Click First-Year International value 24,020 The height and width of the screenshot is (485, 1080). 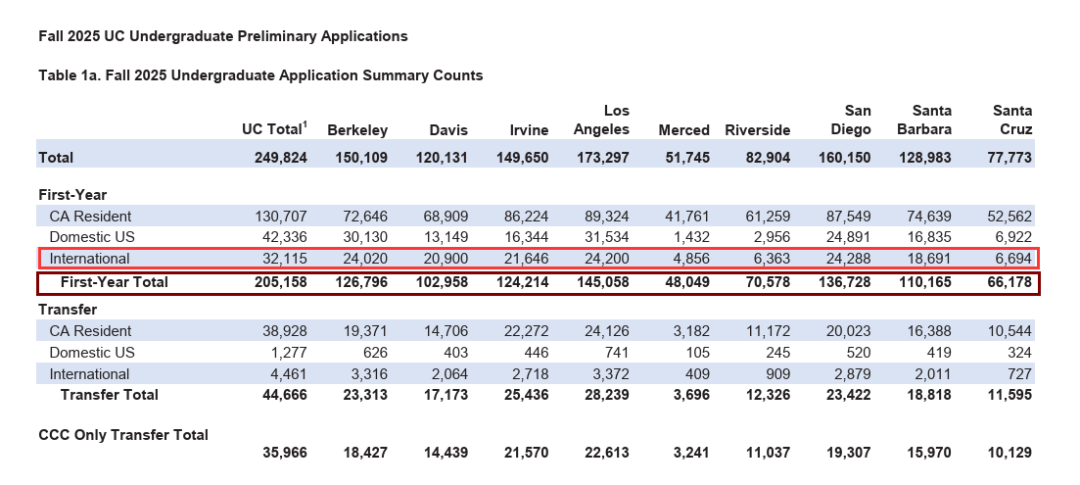(364, 259)
